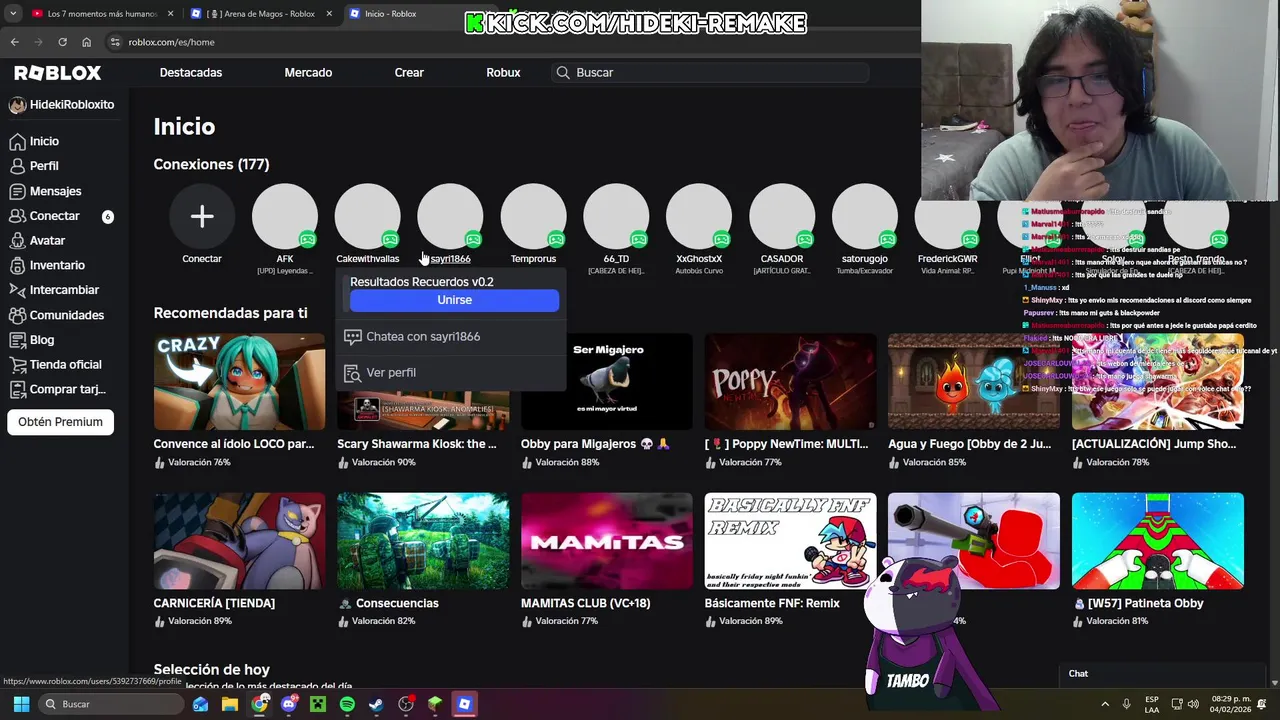Viewport: 1280px width, 720px height.
Task: Open the XxGhostxX connection avatar
Action: tap(699, 216)
